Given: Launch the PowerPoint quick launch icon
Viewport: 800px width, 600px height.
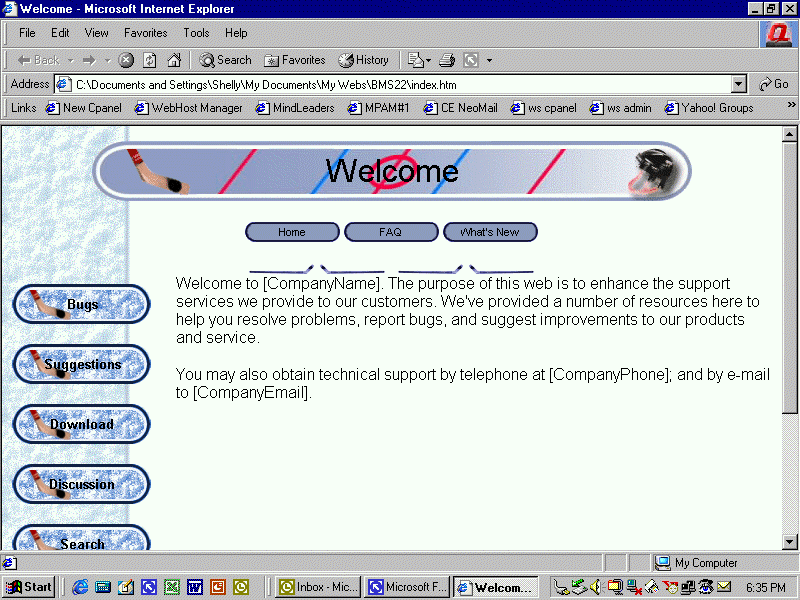Looking at the screenshot, I should pyautogui.click(x=217, y=587).
